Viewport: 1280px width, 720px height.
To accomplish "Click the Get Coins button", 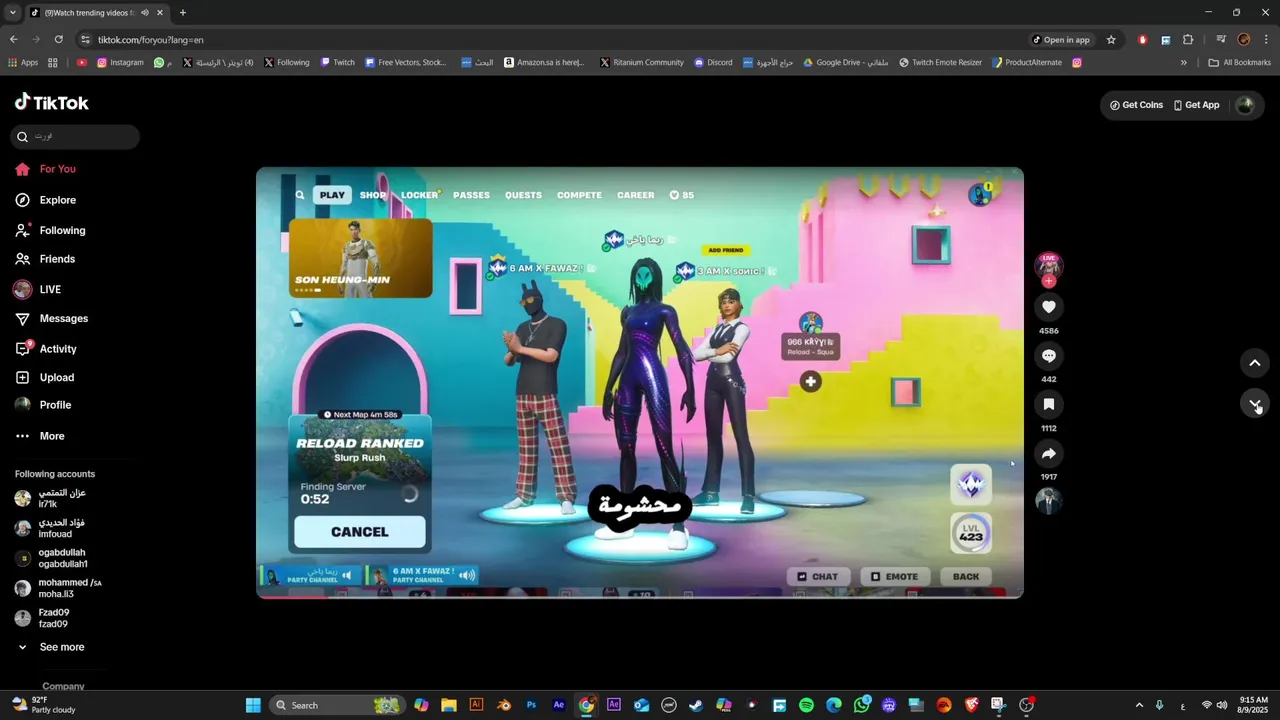I will [1137, 105].
